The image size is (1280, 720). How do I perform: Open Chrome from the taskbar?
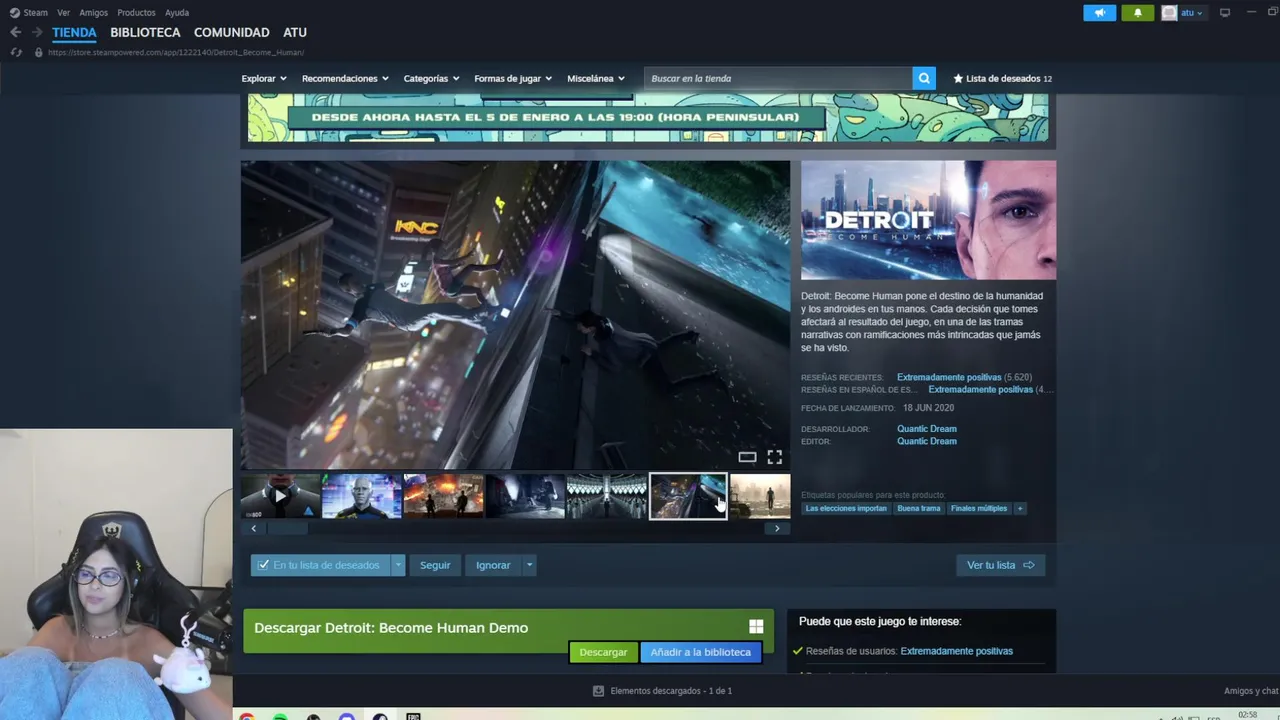(247, 716)
